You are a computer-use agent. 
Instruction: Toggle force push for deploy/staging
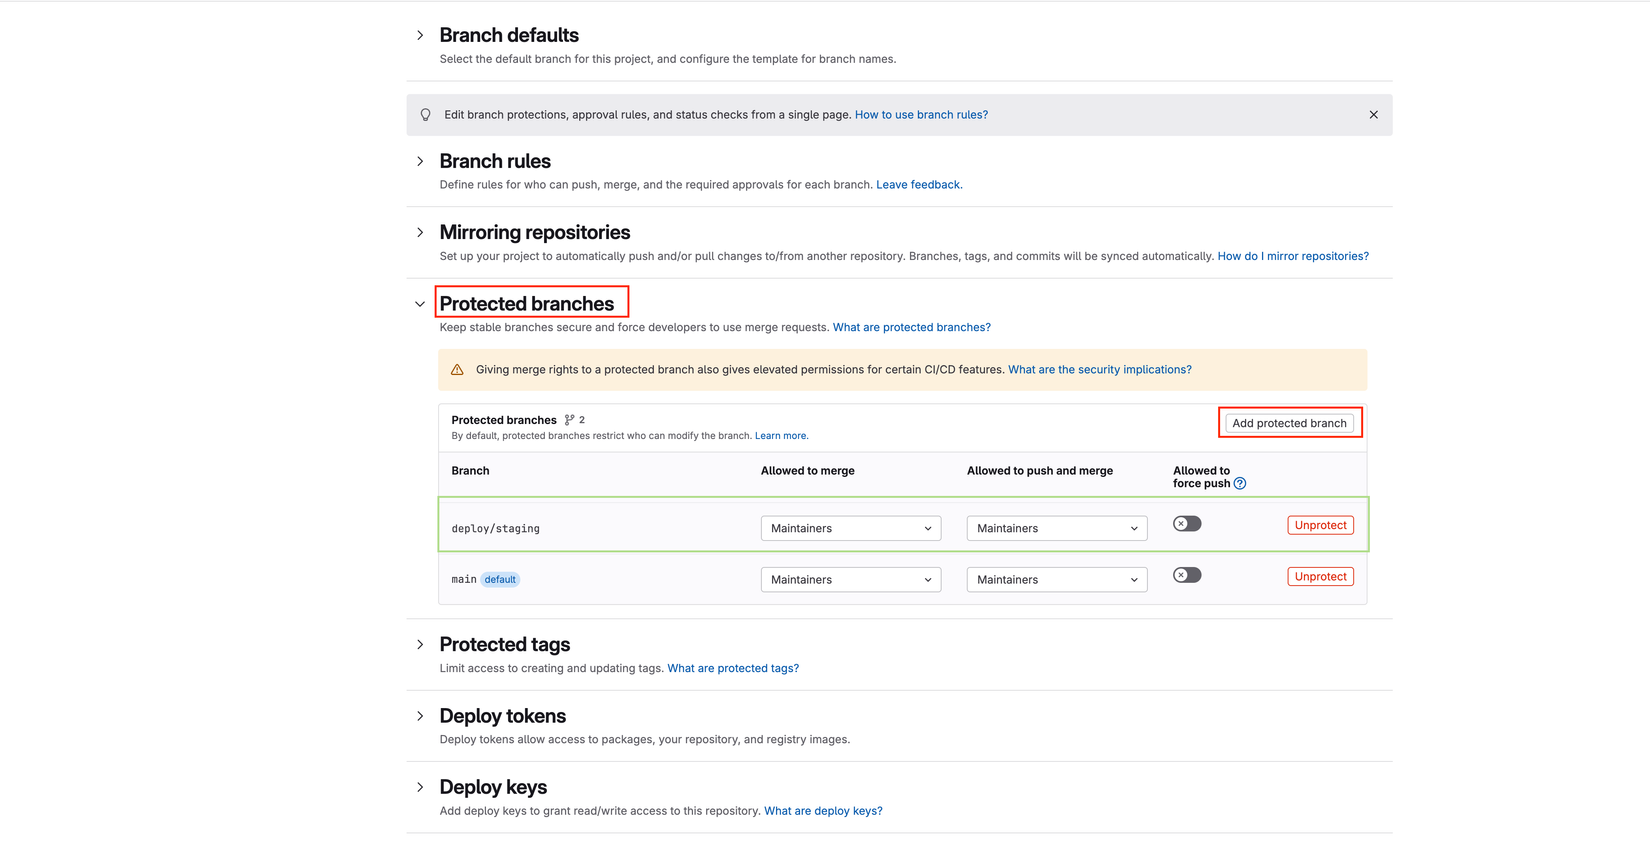[x=1187, y=524]
